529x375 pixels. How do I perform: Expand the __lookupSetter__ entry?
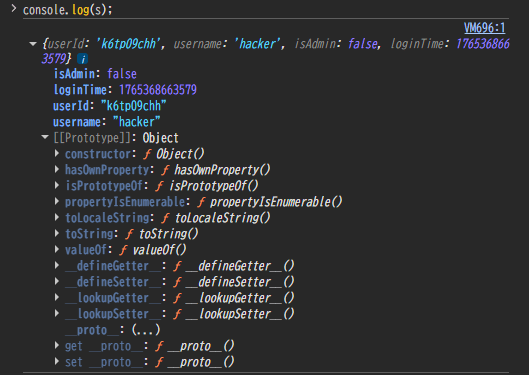(57, 314)
